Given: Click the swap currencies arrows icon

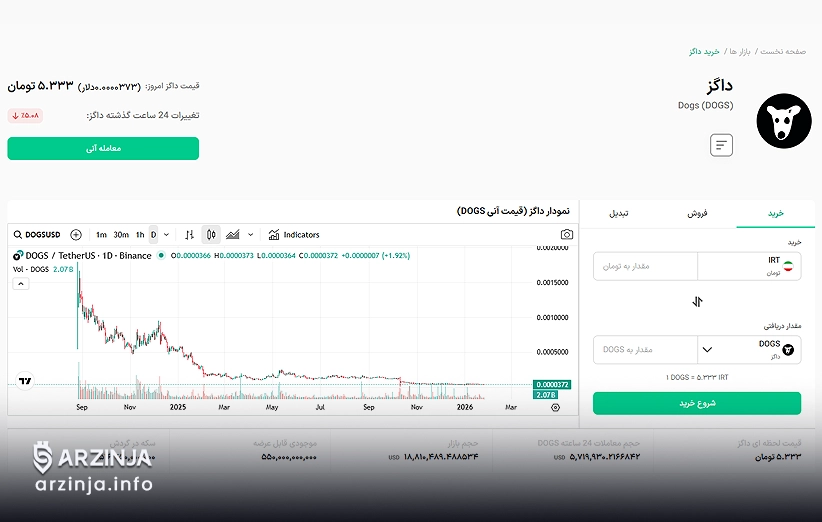Looking at the screenshot, I should (697, 301).
